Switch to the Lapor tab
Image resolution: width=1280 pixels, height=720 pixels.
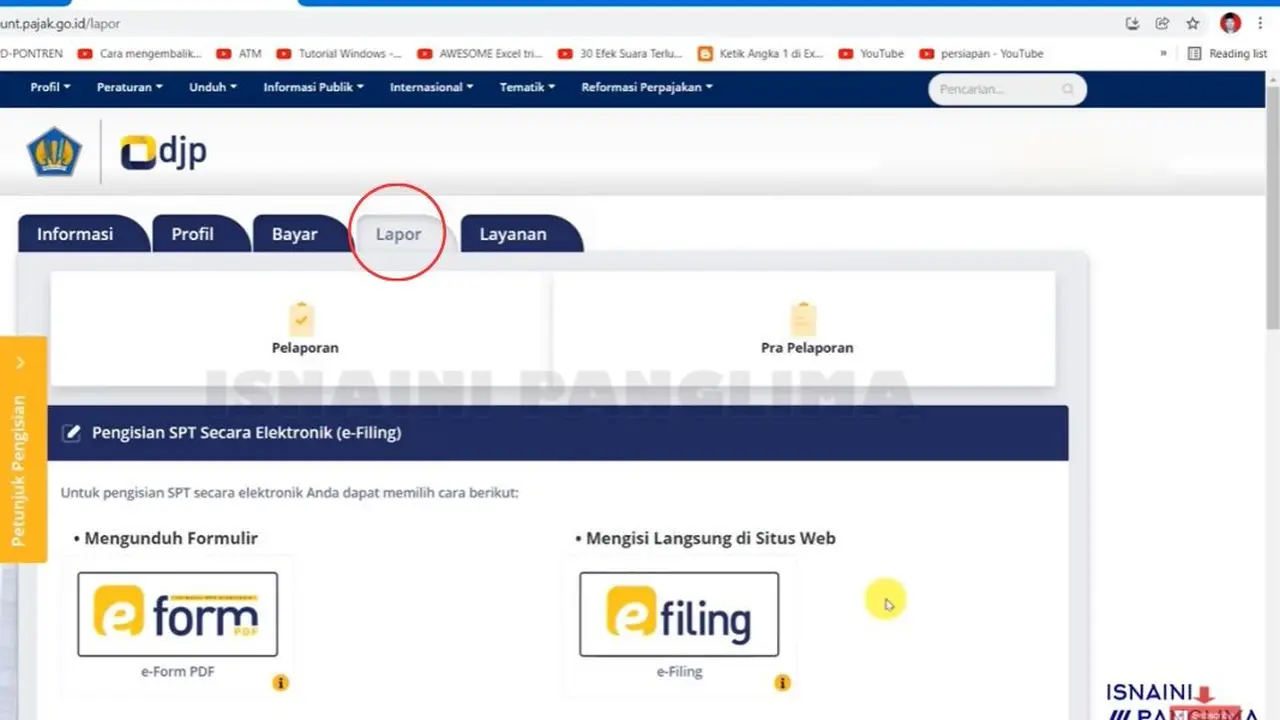point(398,233)
